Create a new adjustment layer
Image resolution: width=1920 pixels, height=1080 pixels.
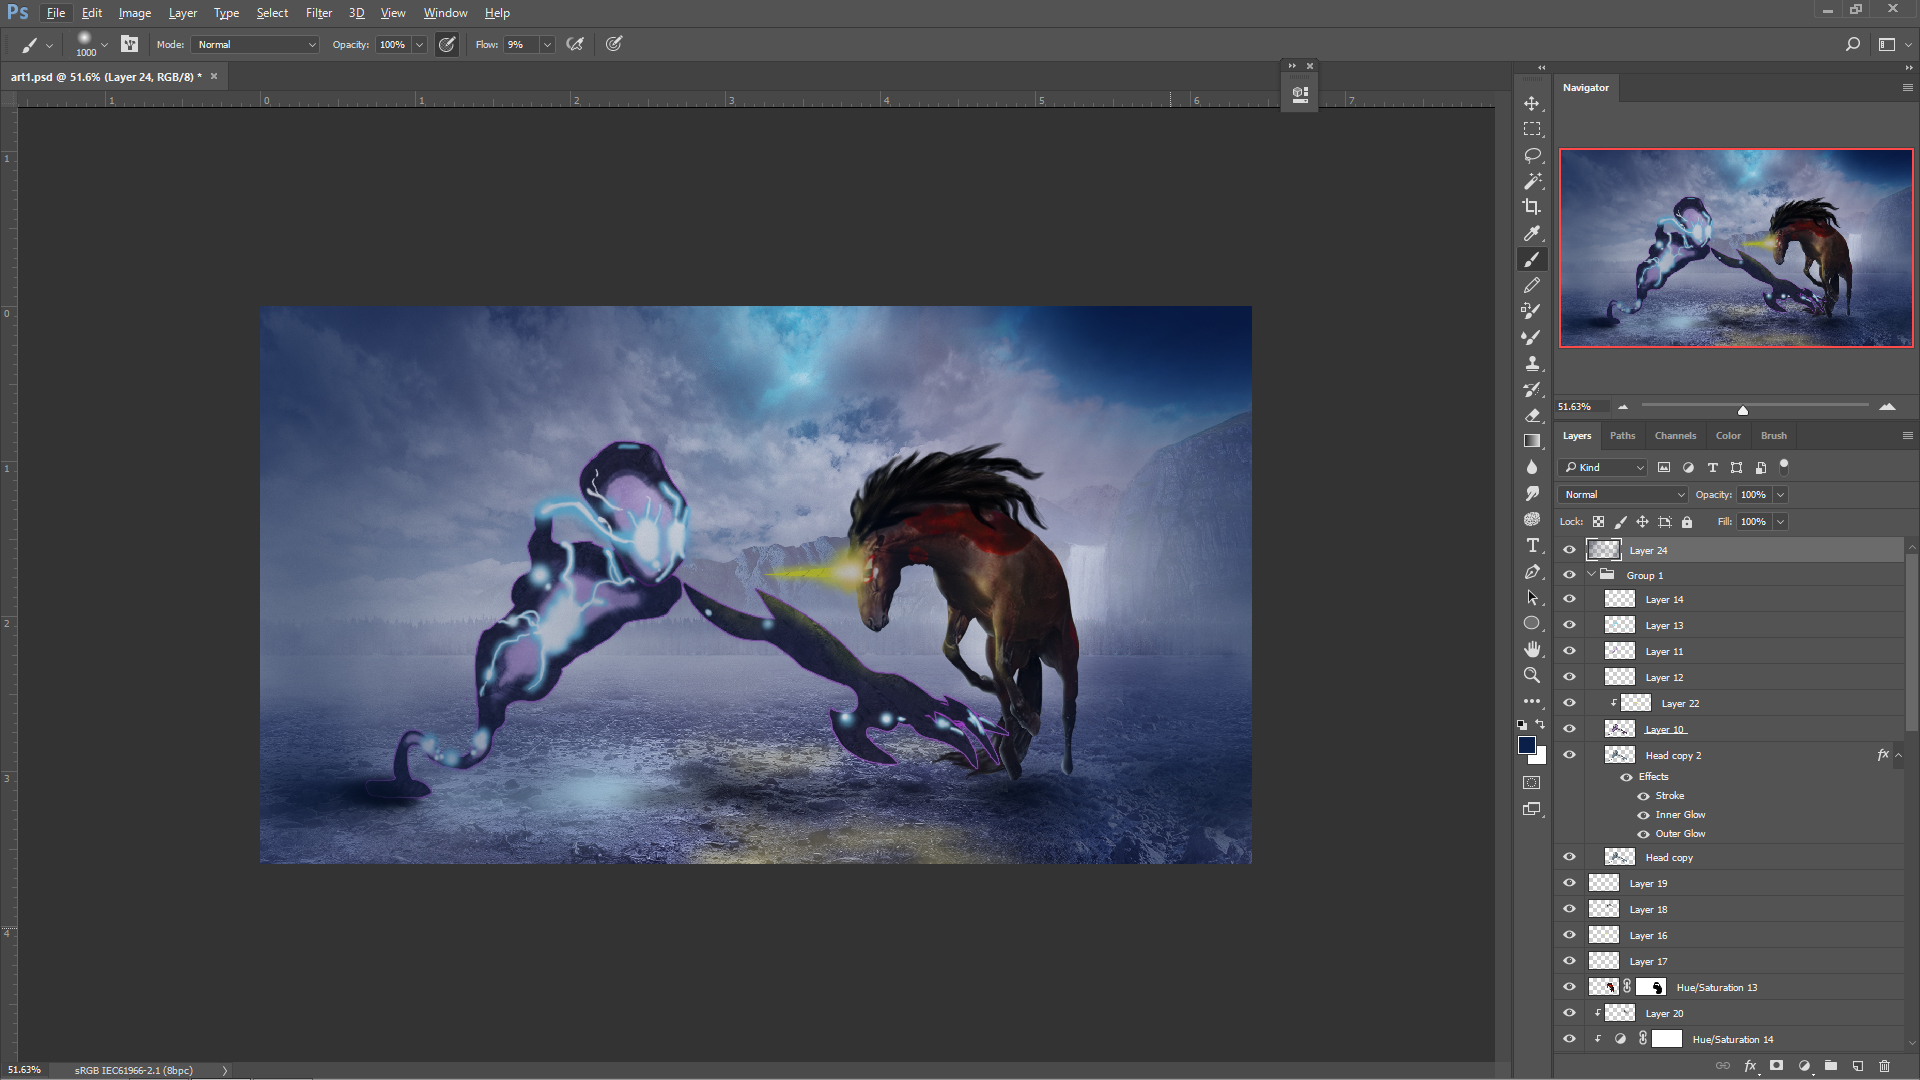(x=1804, y=1066)
